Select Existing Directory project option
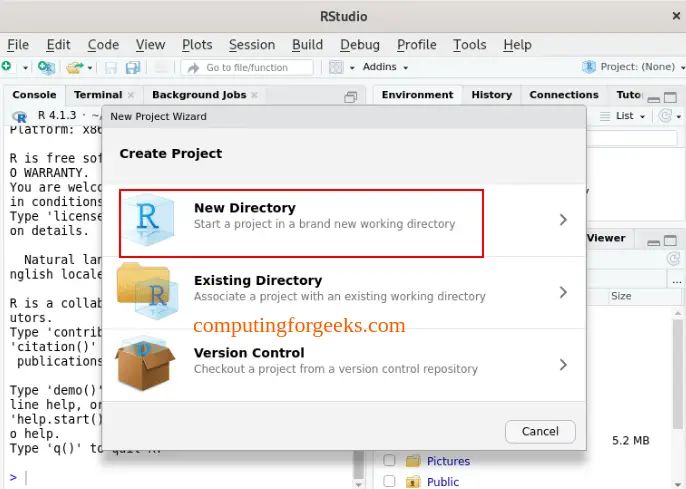This screenshot has height=489, width=686. [343, 292]
